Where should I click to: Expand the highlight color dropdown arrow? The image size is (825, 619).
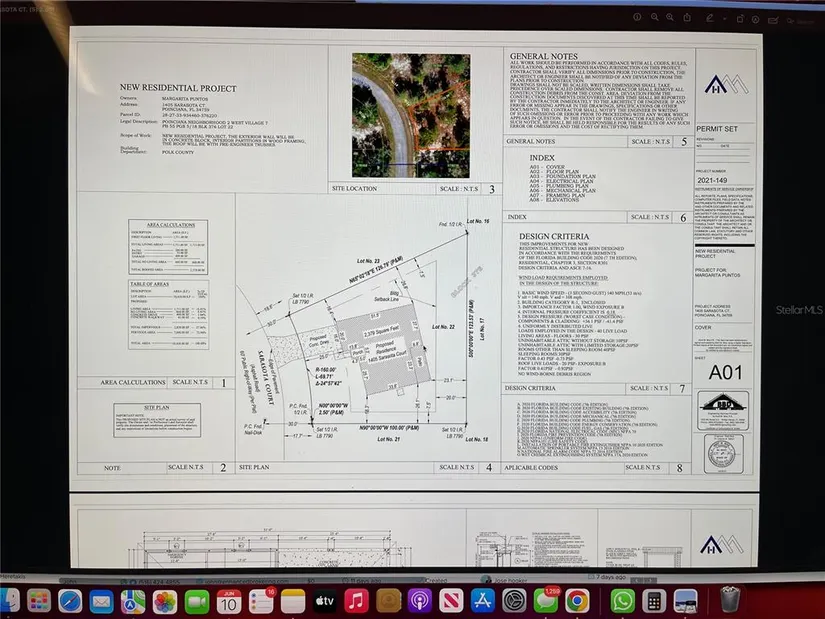coord(725,18)
